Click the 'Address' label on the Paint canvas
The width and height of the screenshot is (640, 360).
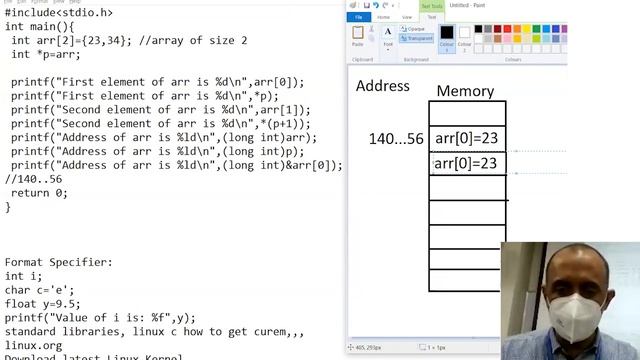(382, 86)
